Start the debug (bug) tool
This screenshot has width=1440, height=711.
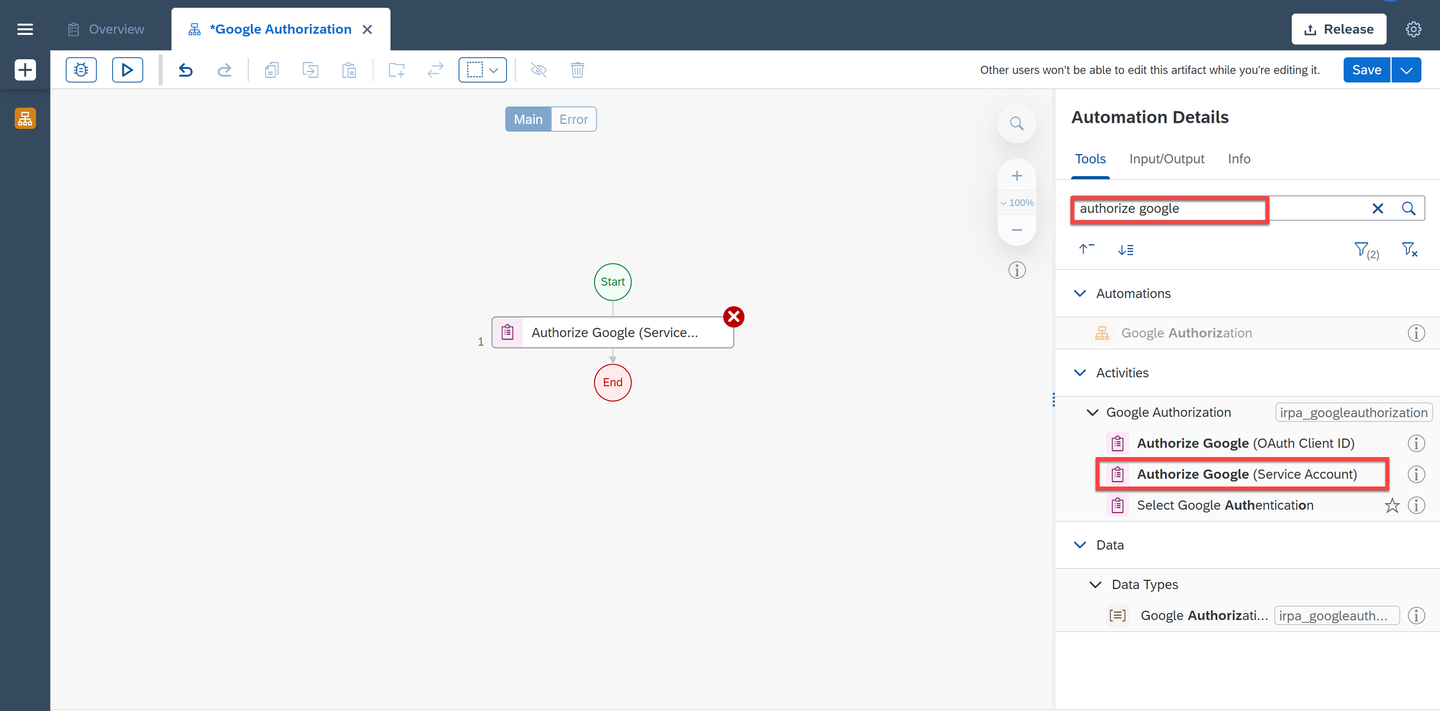tap(81, 70)
